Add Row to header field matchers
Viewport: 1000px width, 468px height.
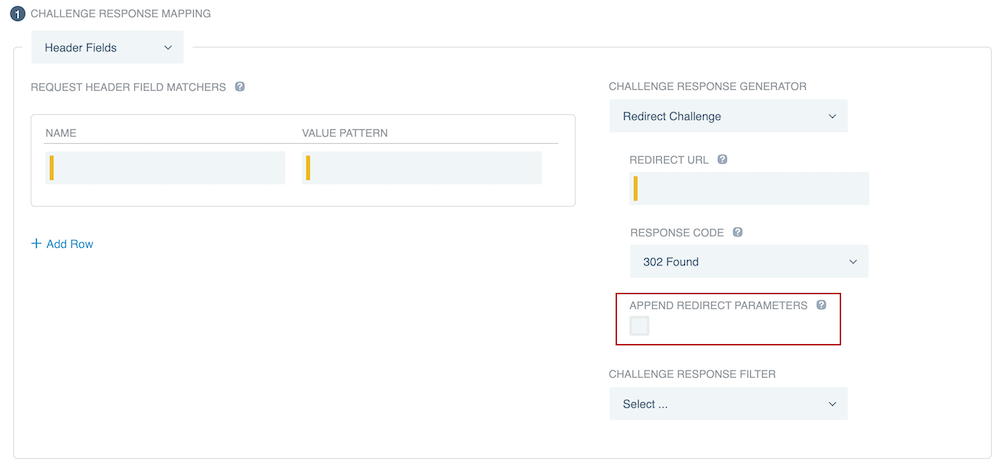pyautogui.click(x=62, y=244)
